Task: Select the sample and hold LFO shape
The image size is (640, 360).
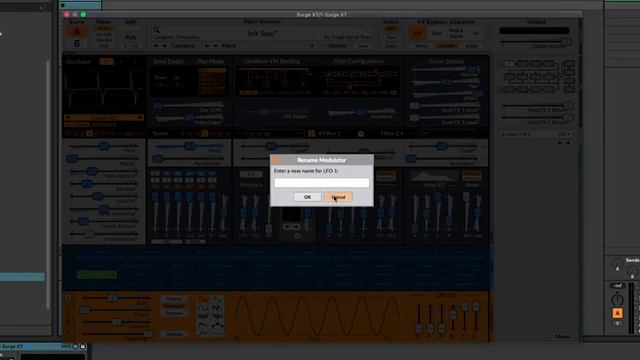Action: (217, 317)
